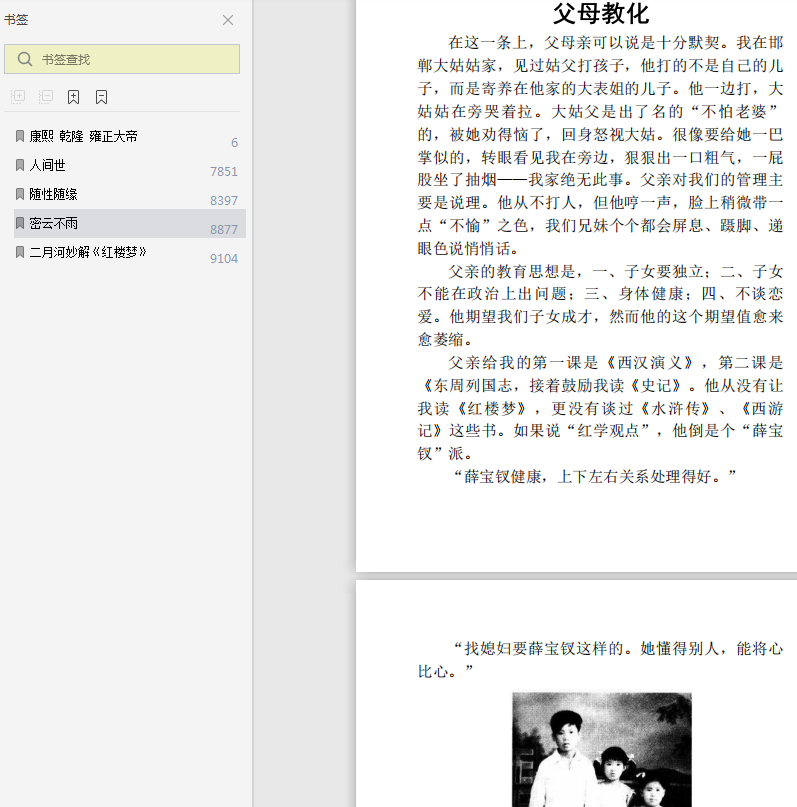Click the line “薛宝钗健康，上下左右关系处理得好。”

[x=595, y=477]
